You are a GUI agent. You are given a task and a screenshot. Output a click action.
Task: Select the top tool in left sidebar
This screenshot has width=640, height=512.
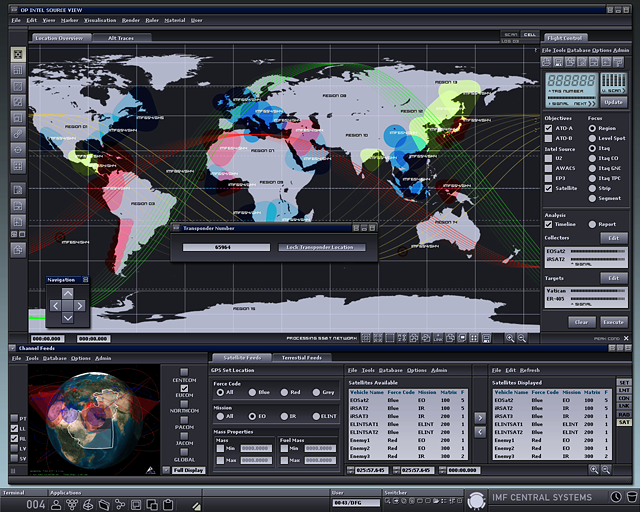pos(18,54)
